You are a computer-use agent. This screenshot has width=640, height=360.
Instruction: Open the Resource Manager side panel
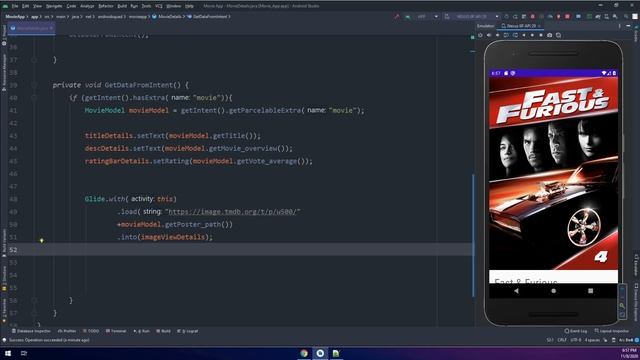point(4,73)
